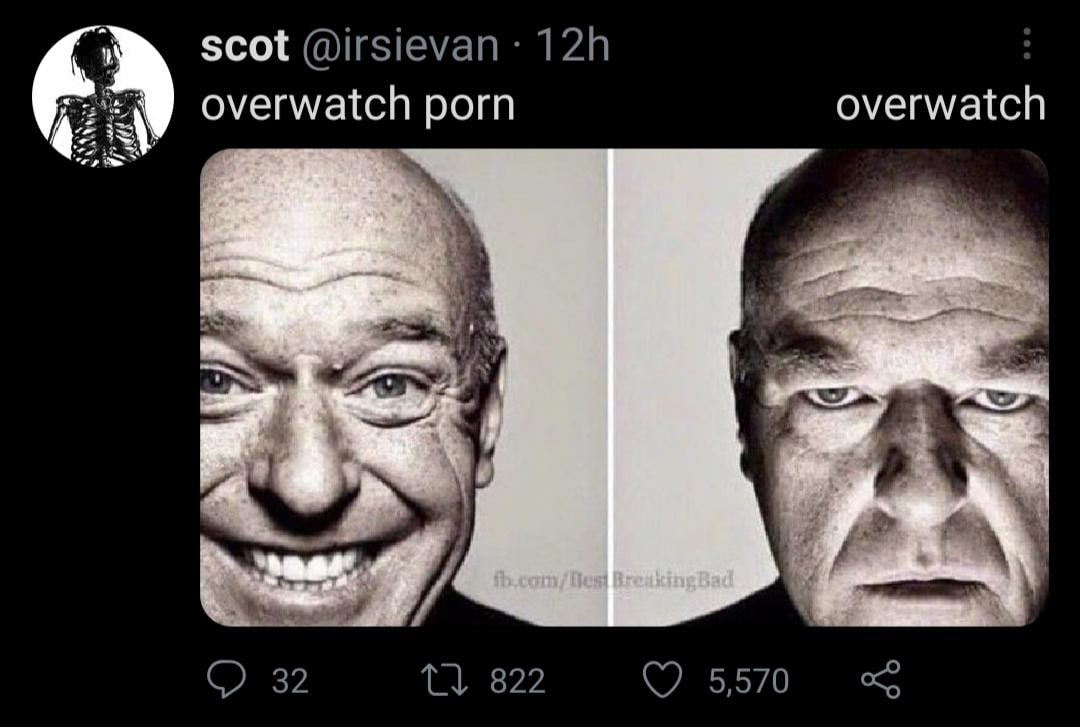
Task: Open the 12h timestamp link
Action: 573,45
